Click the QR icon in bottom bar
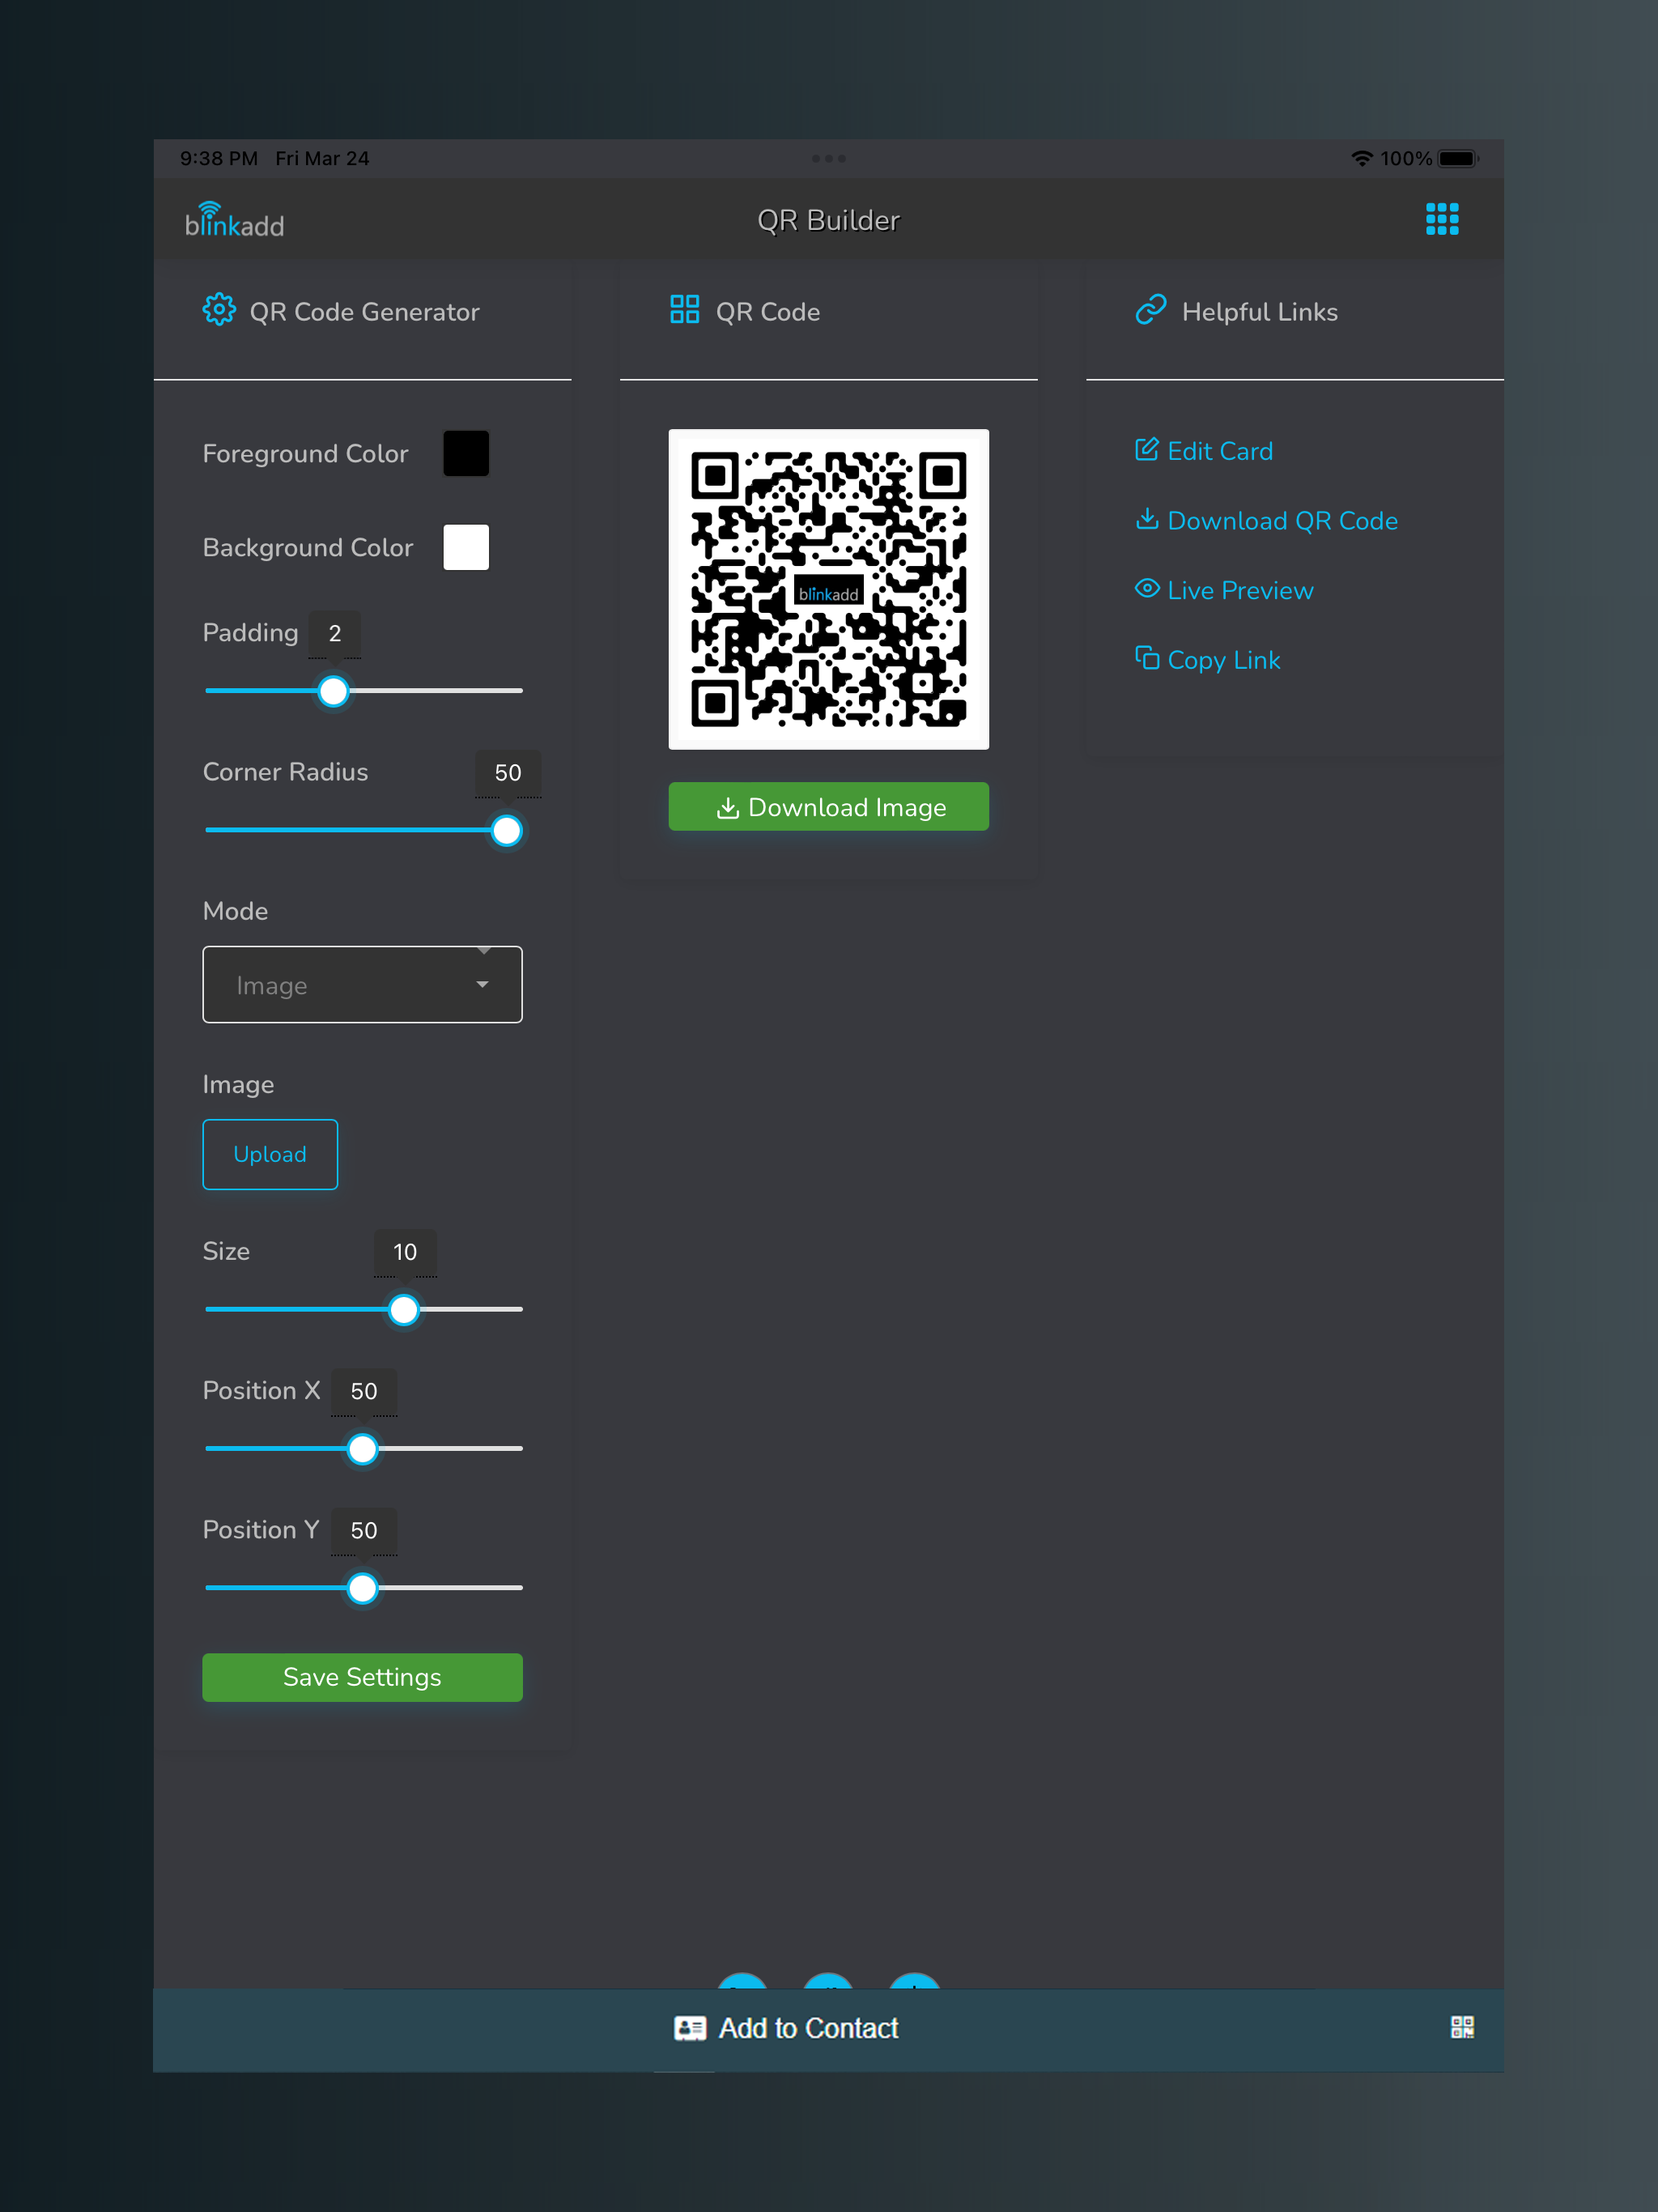 pyautogui.click(x=1462, y=2027)
